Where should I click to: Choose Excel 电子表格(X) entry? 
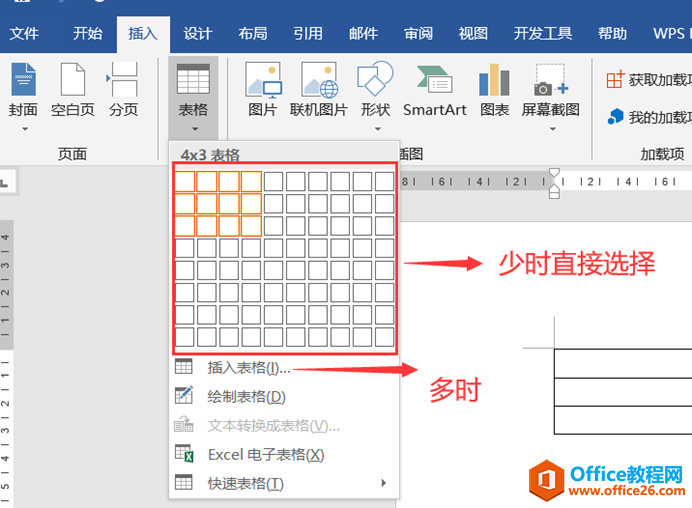point(285,455)
